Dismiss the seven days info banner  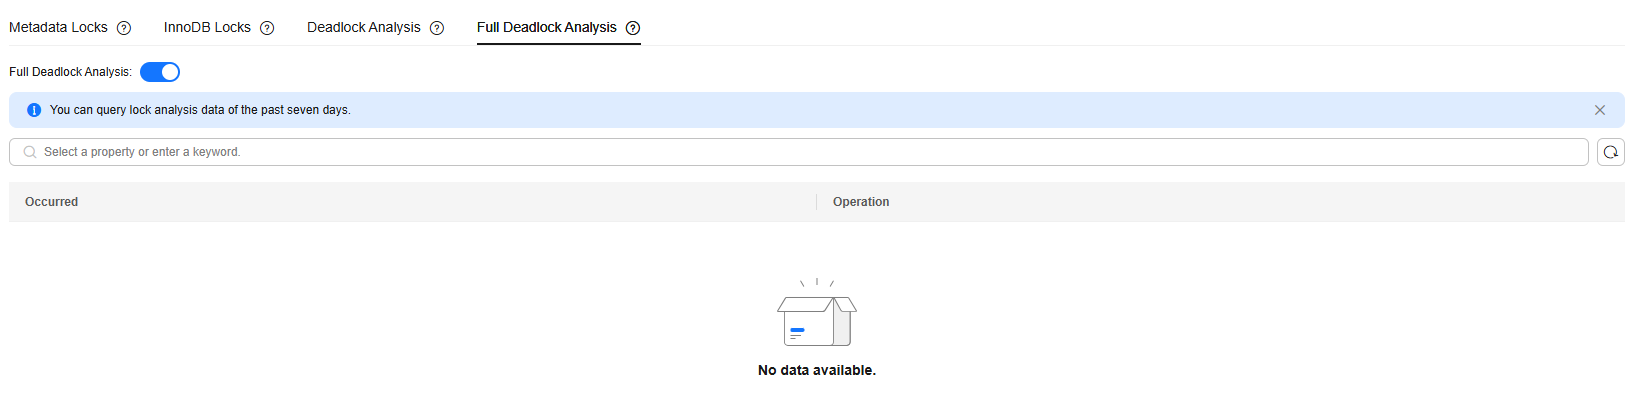coord(1600,110)
